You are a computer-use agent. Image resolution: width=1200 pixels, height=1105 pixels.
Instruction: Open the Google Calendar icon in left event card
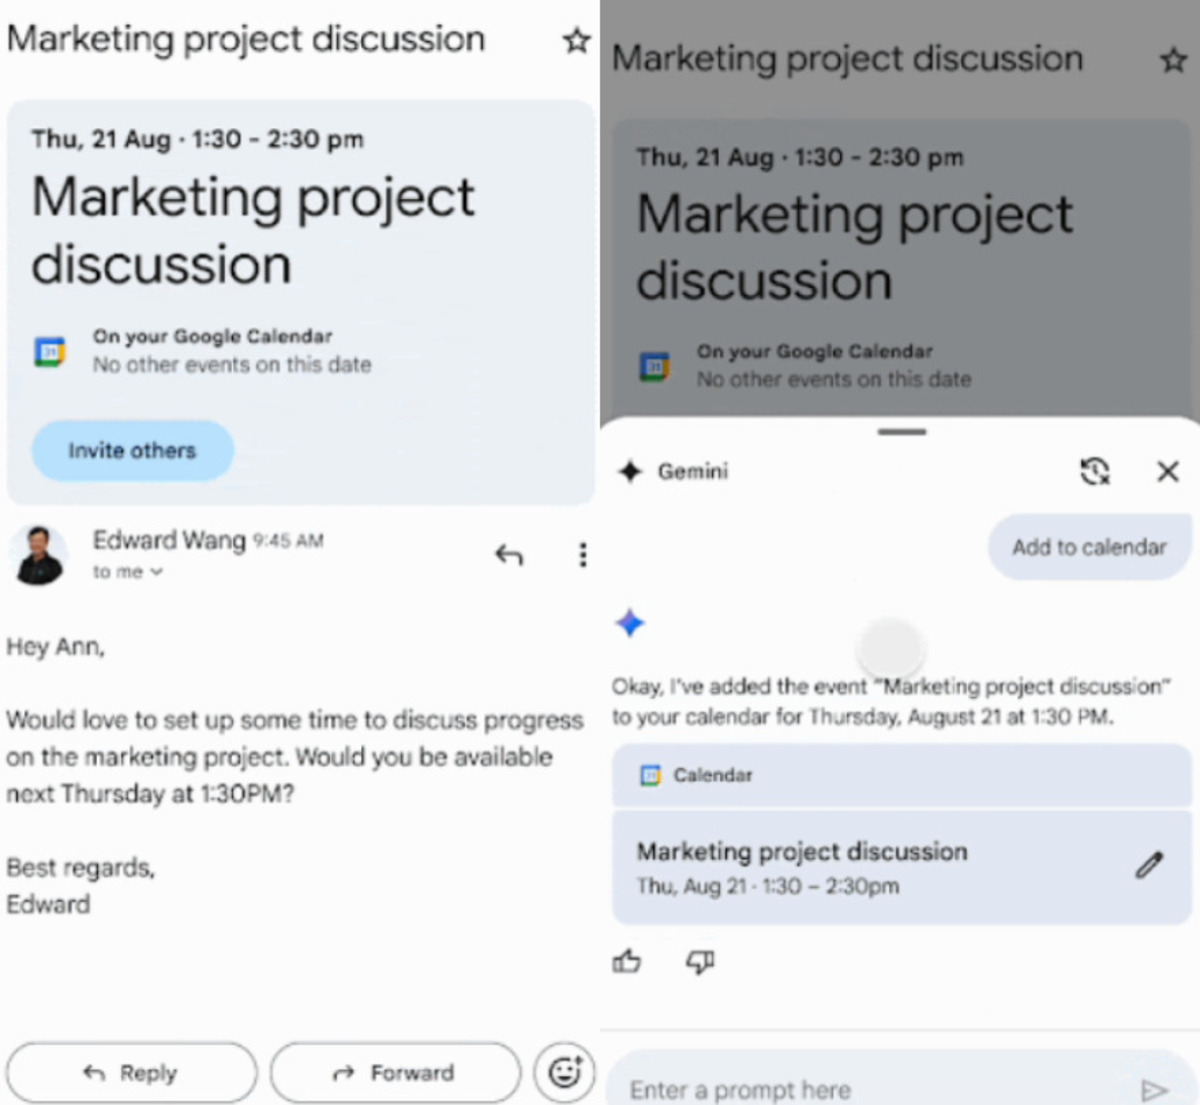[x=50, y=351]
